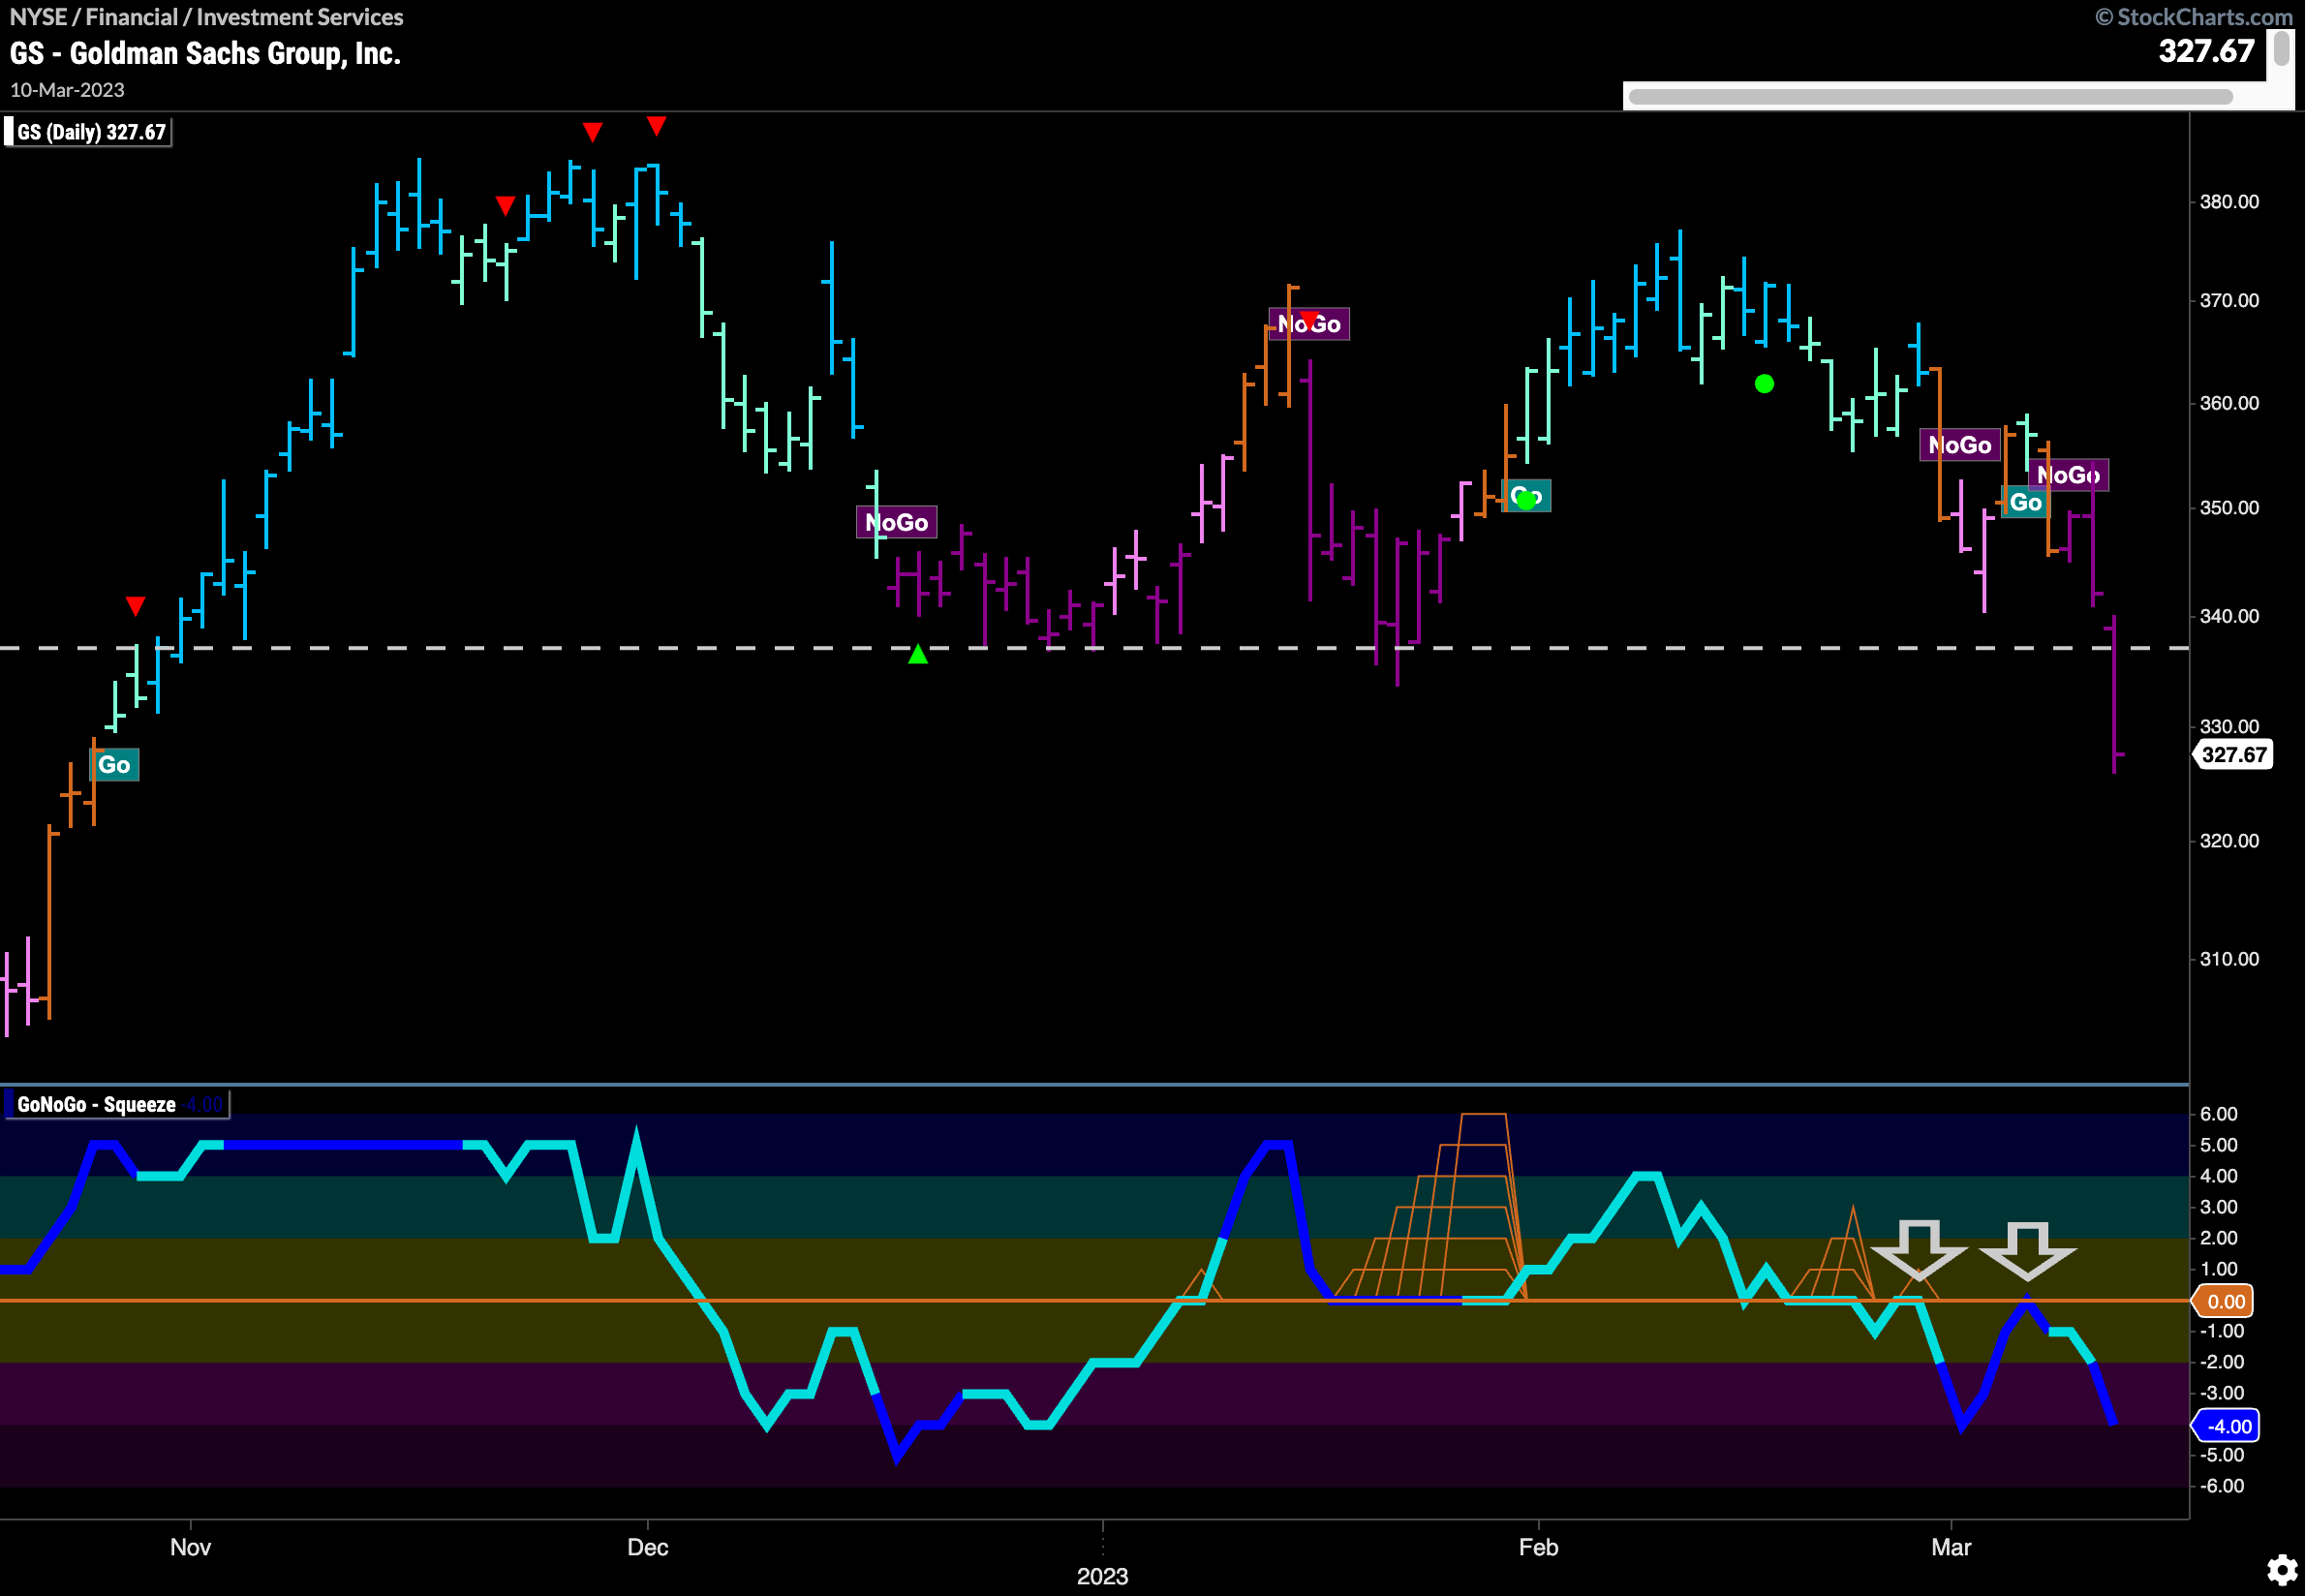Click the NoGo label overlapped by a red triangle
This screenshot has width=2305, height=1596.
click(1309, 324)
